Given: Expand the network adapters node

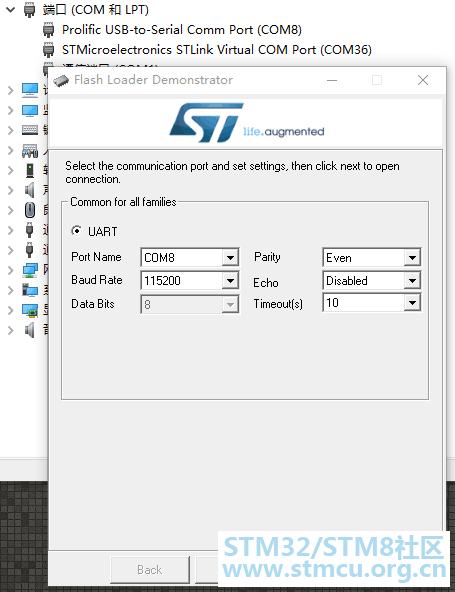Looking at the screenshot, I should tap(11, 270).
